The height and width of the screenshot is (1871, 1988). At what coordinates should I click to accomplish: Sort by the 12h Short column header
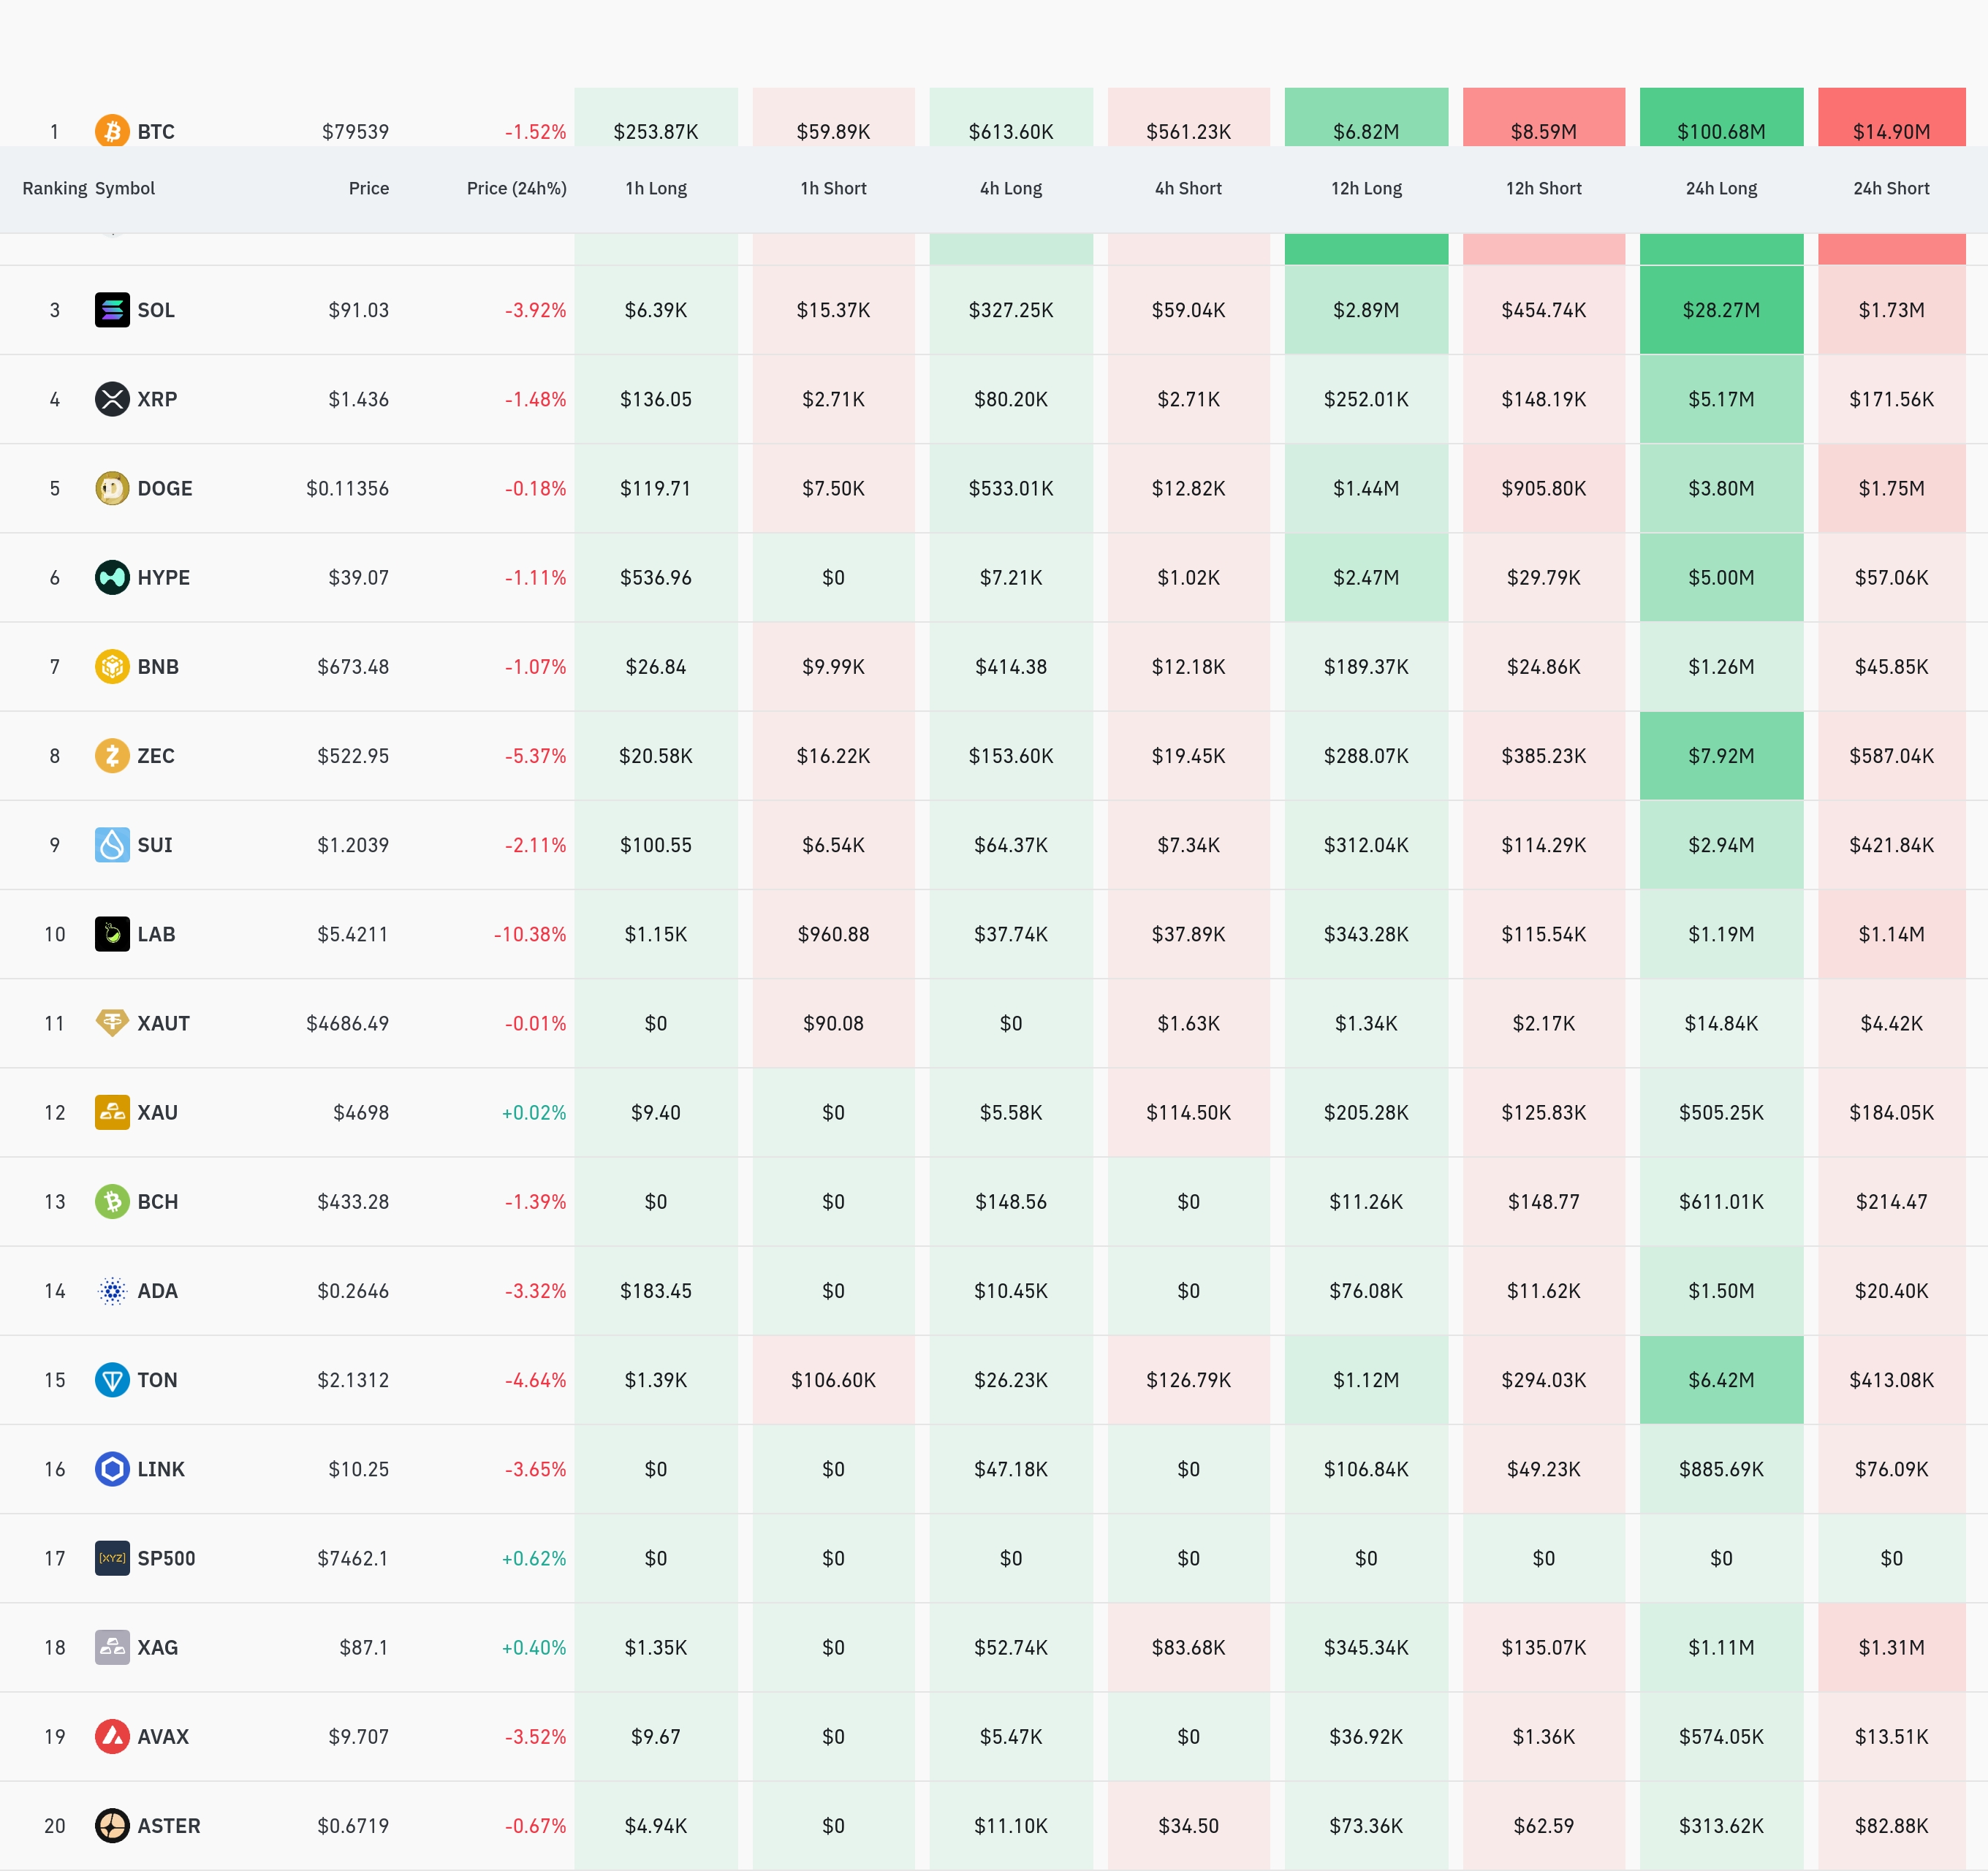[x=1544, y=188]
